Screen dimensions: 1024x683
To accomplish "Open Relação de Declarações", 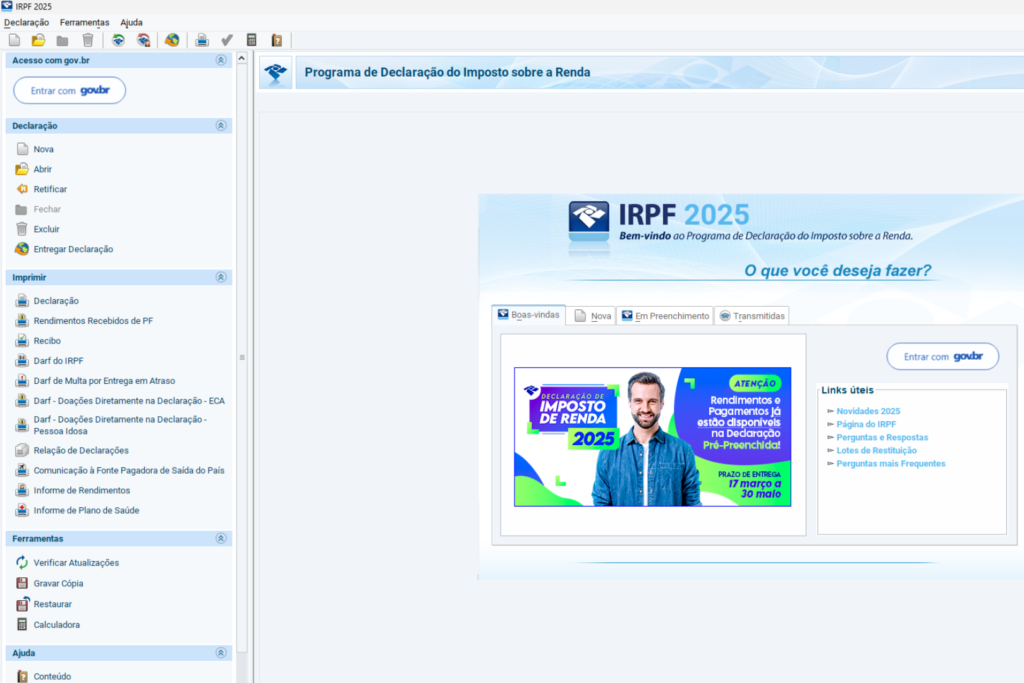I will click(x=81, y=451).
